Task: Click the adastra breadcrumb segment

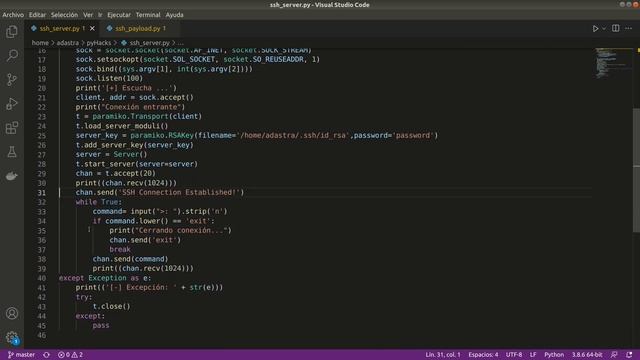Action: [x=67, y=42]
